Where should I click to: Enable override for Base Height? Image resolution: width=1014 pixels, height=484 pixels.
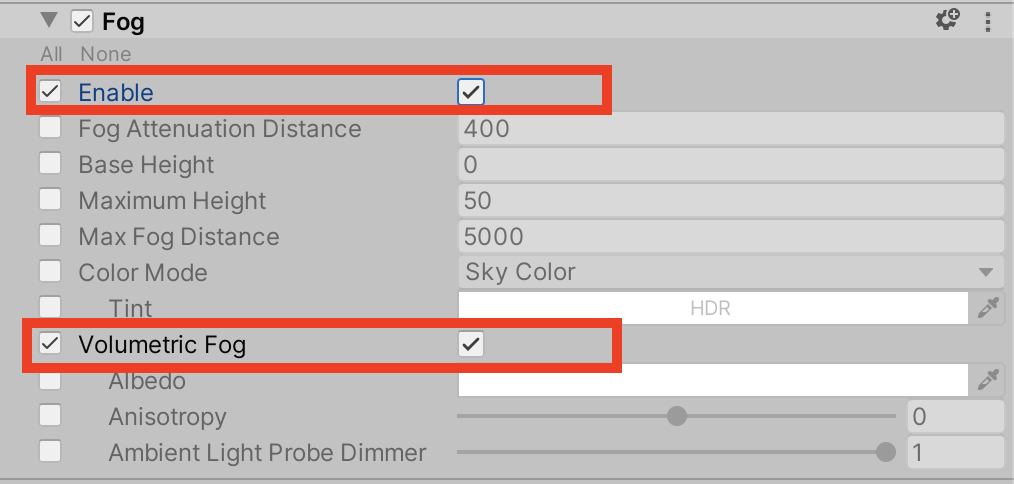point(50,164)
